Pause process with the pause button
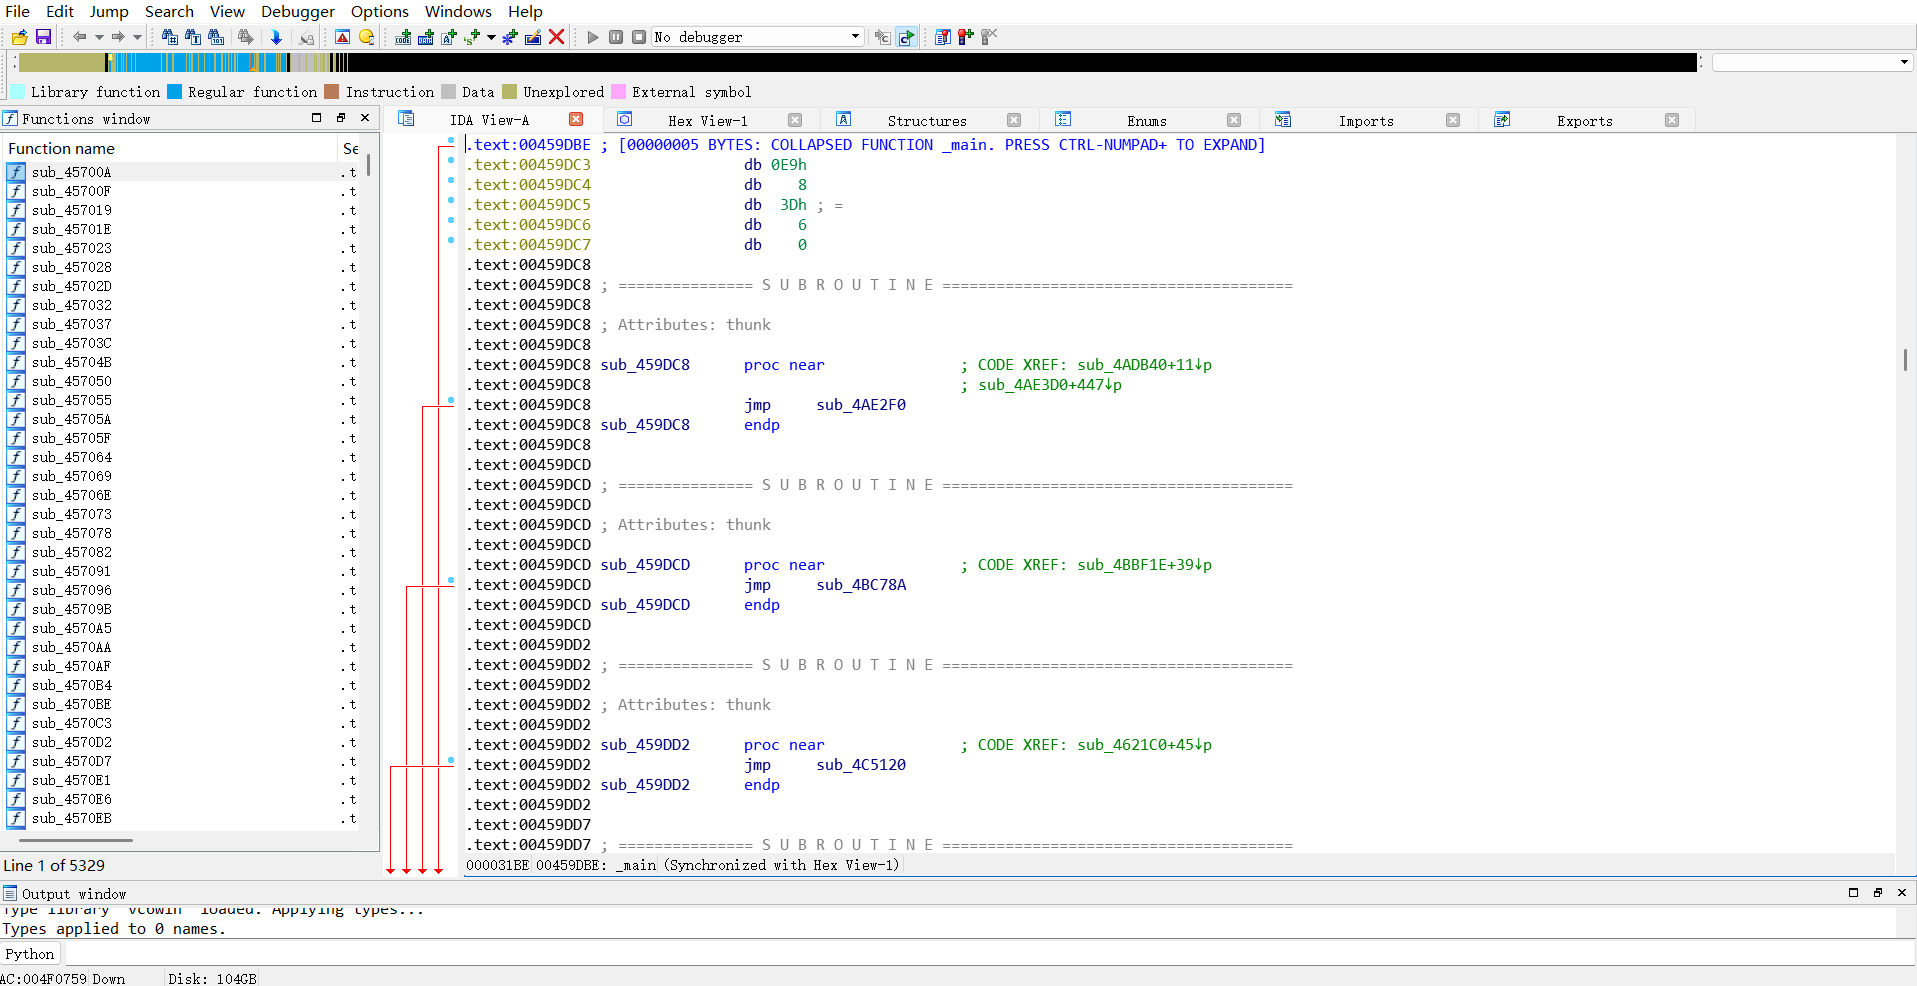 click(616, 37)
